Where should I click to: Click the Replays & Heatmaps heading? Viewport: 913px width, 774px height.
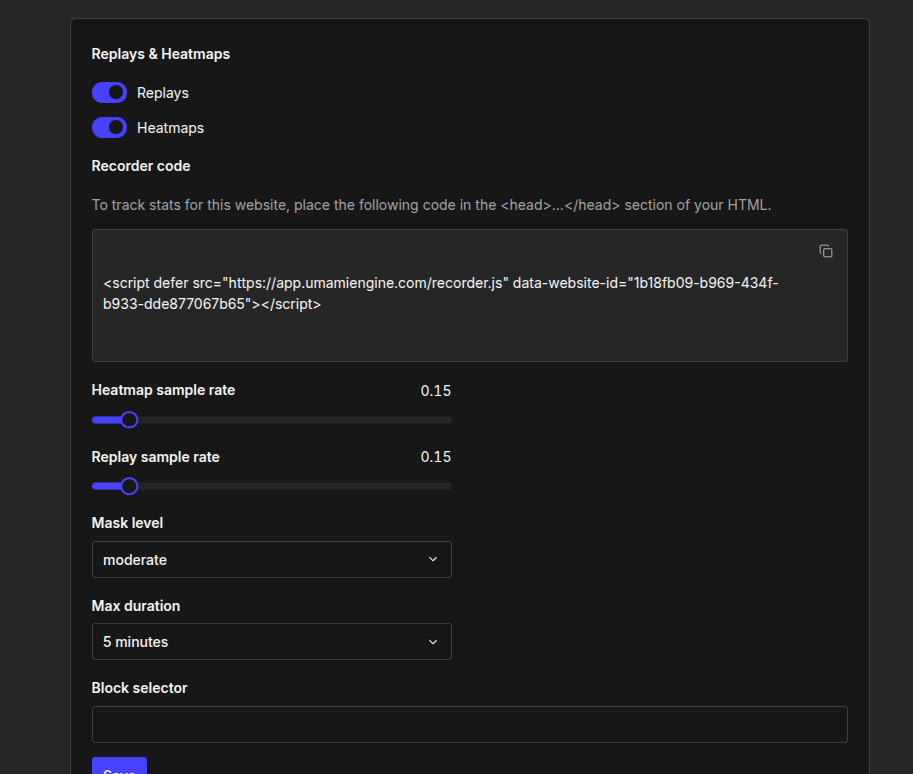click(161, 54)
